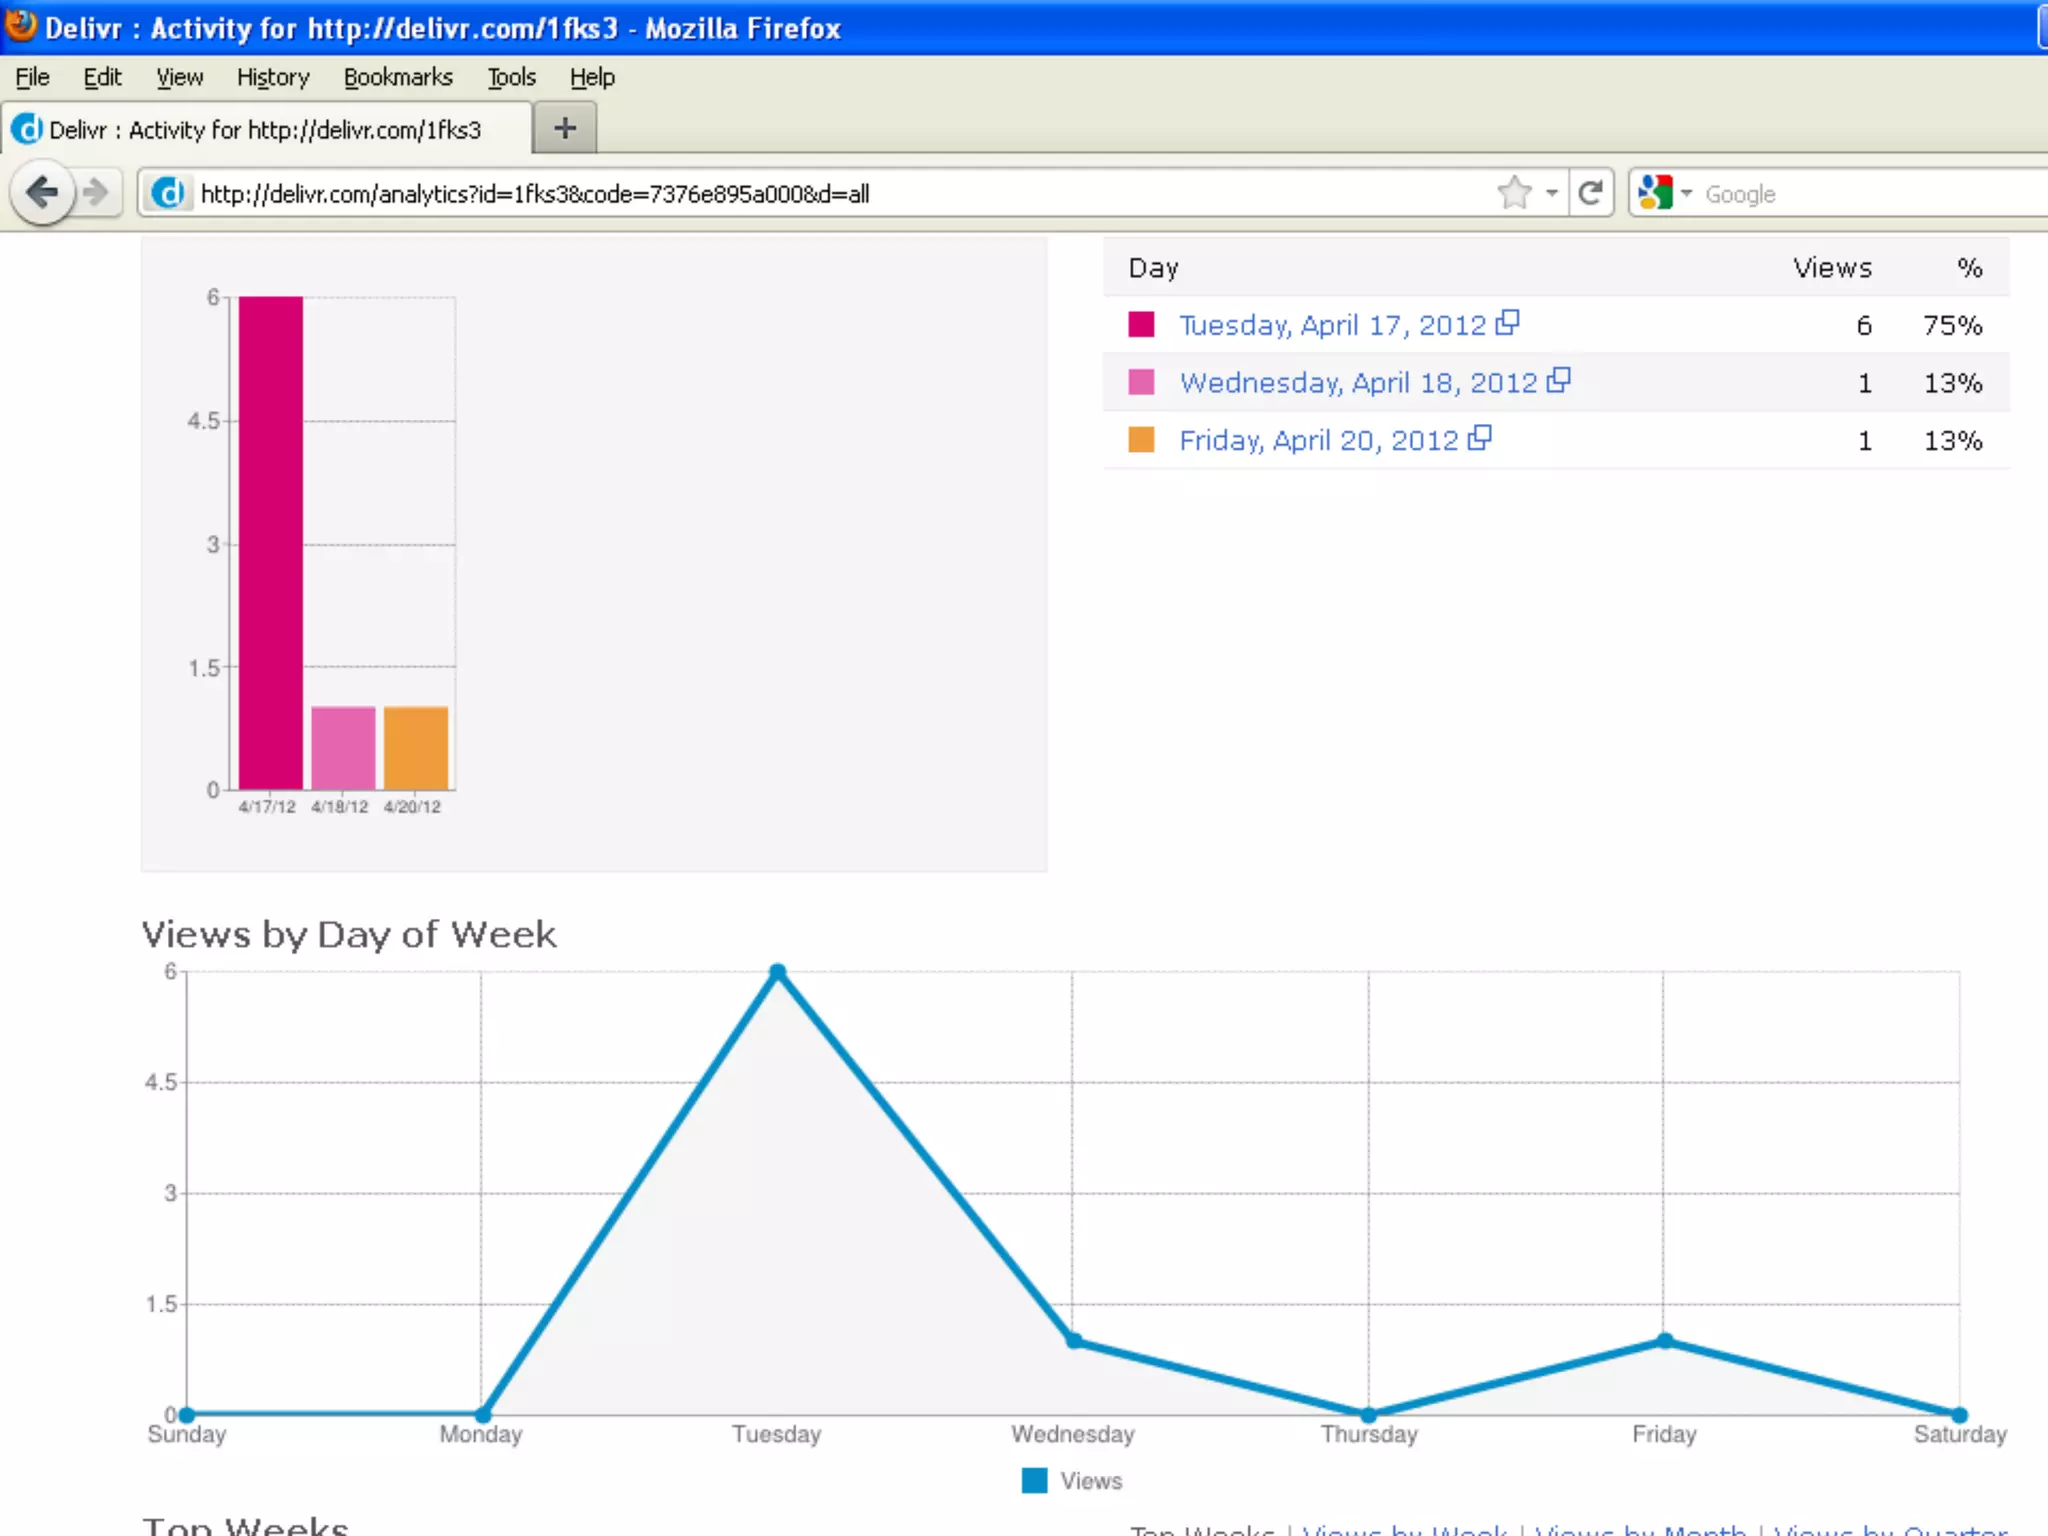Click the bookmark star icon
The height and width of the screenshot is (1536, 2048).
tap(1515, 192)
